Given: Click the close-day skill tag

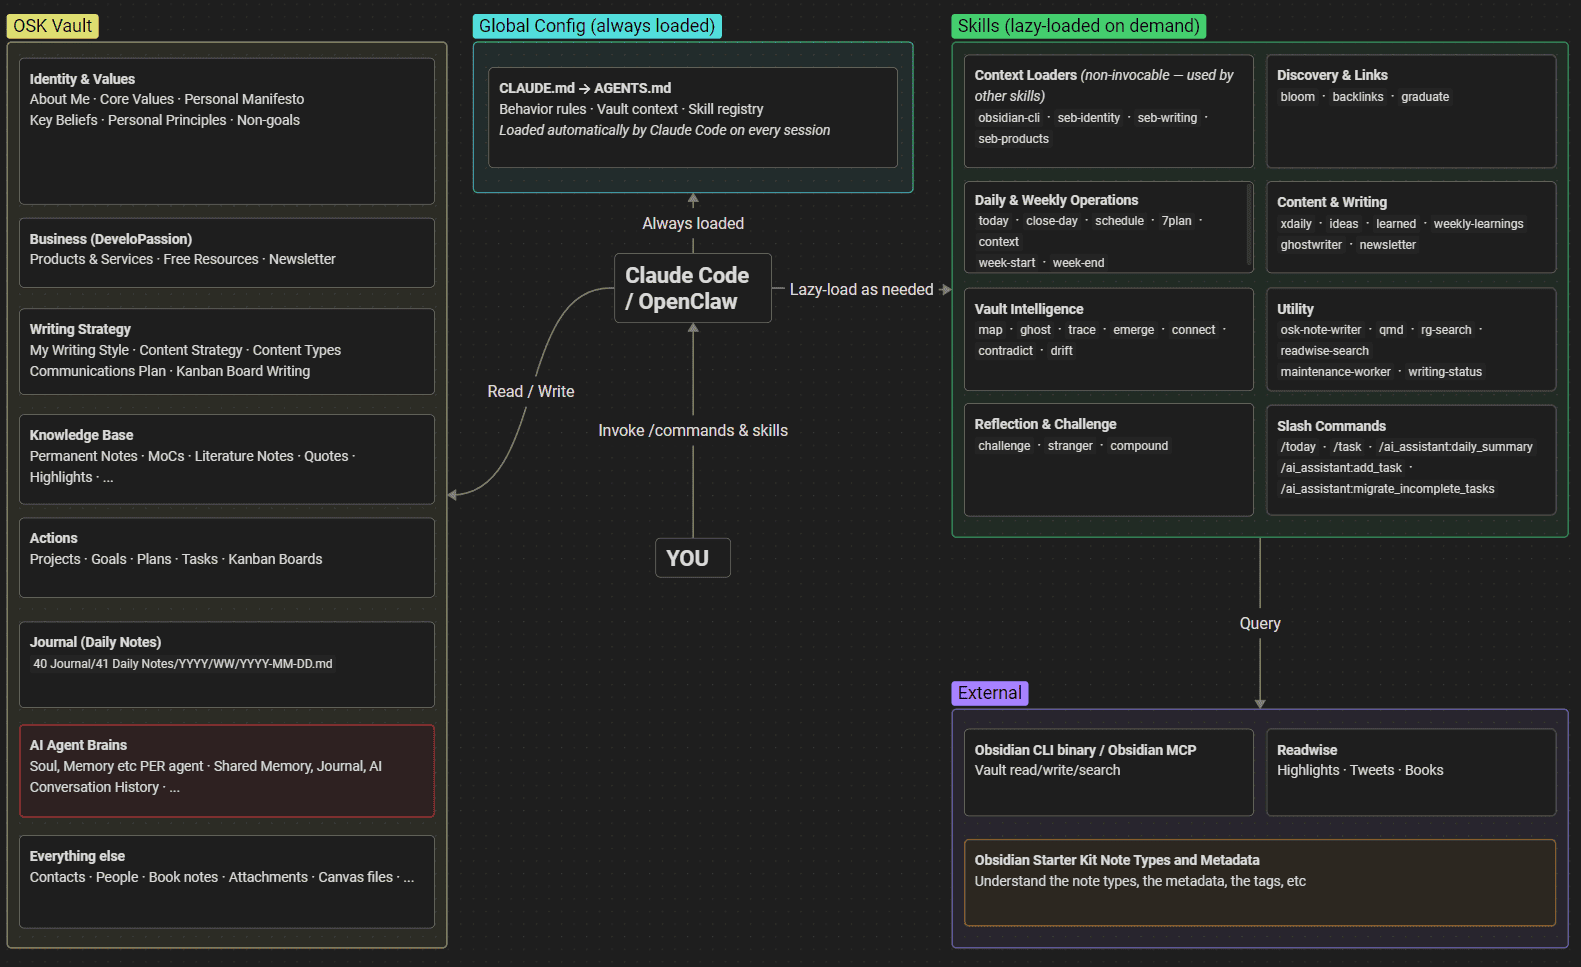Looking at the screenshot, I should pyautogui.click(x=1051, y=221).
